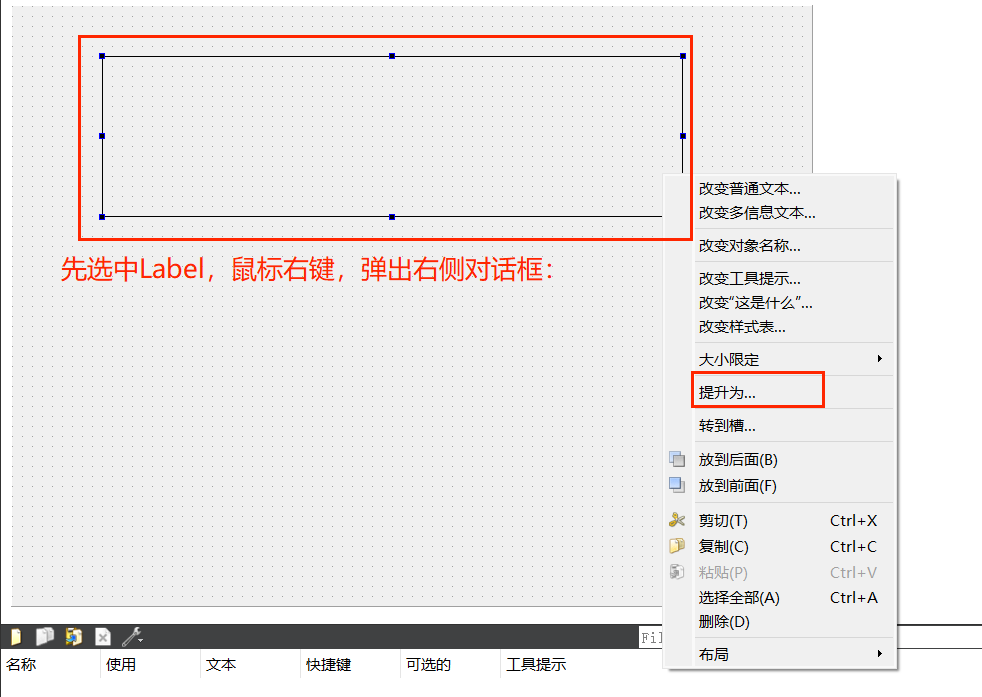
Task: Click the Filter input field in action editor
Action: pyautogui.click(x=651, y=638)
